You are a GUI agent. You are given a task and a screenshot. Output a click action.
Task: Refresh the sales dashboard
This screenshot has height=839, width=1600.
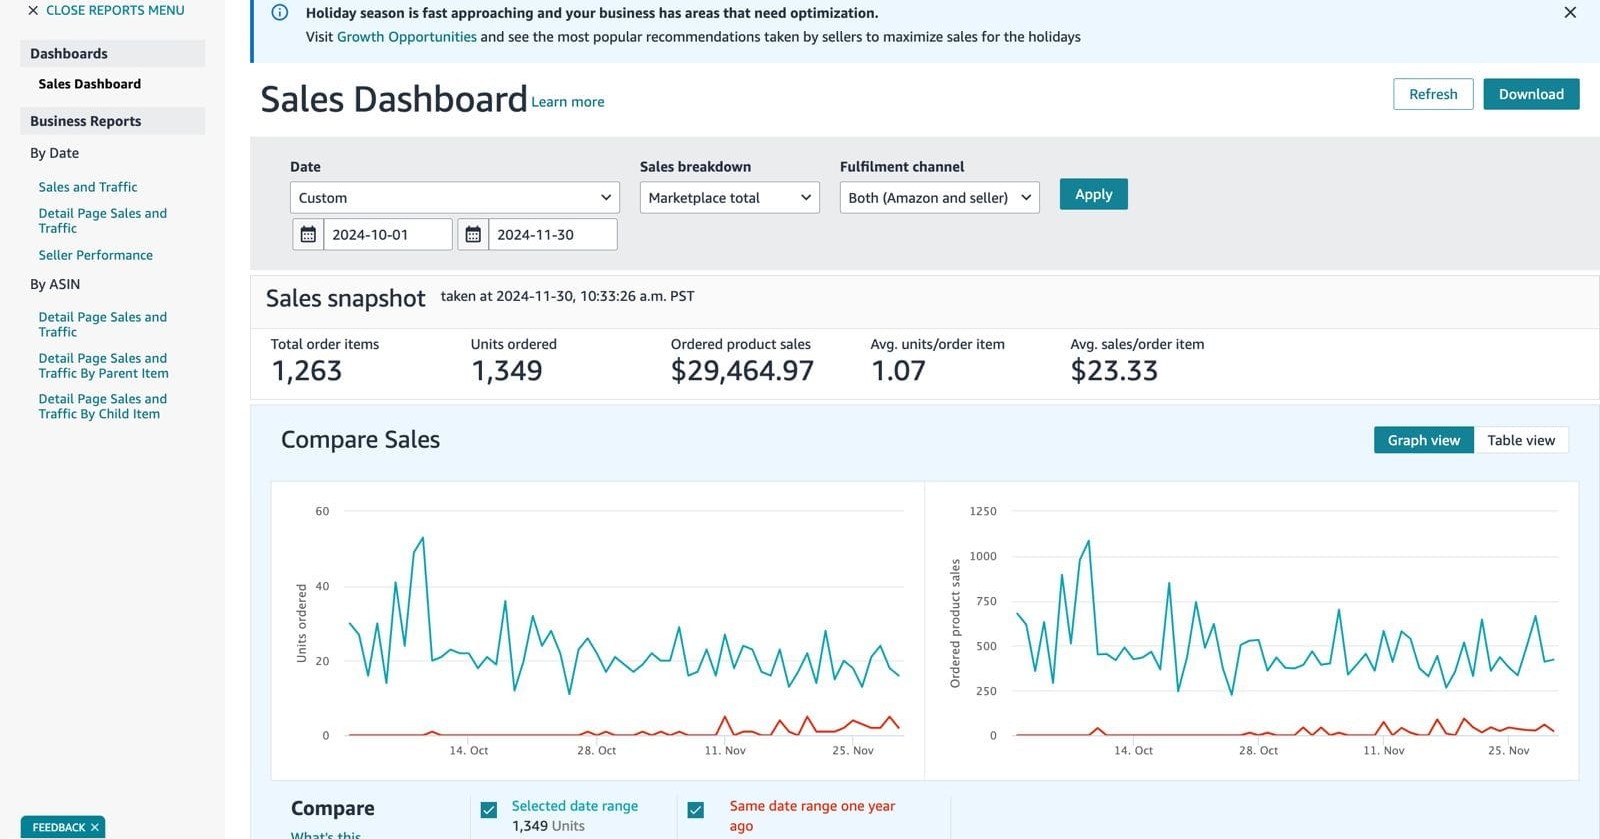pos(1432,94)
